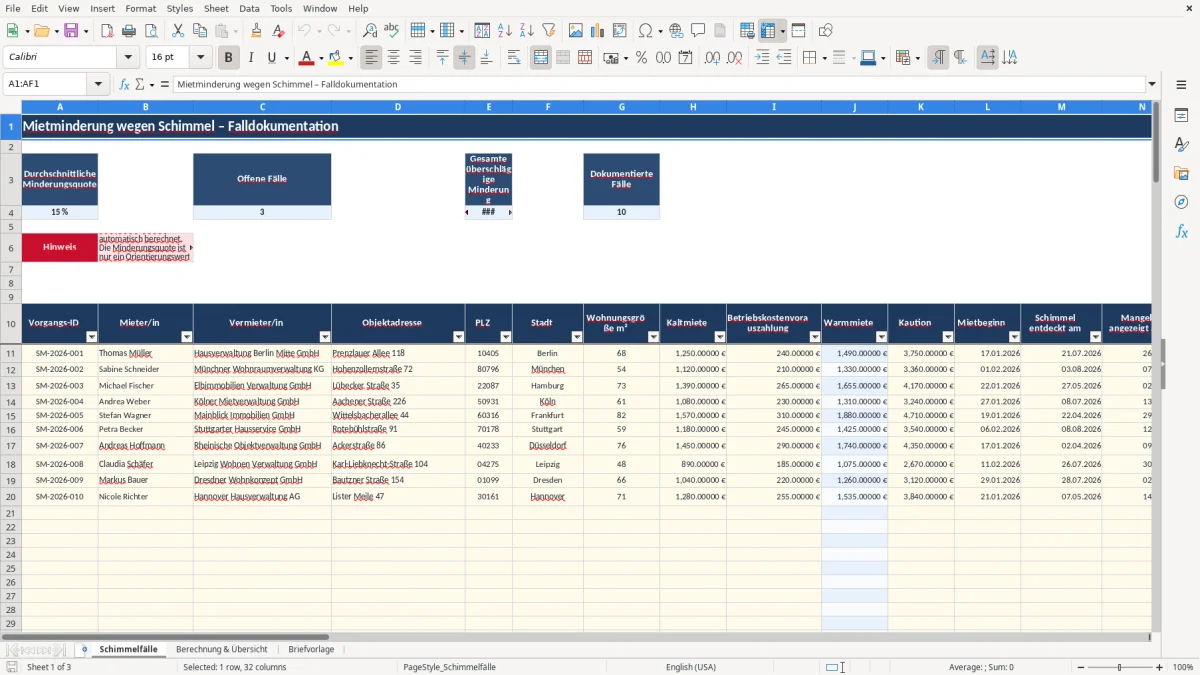This screenshot has height=675, width=1200.
Task: Open the Format menu
Action: (140, 8)
